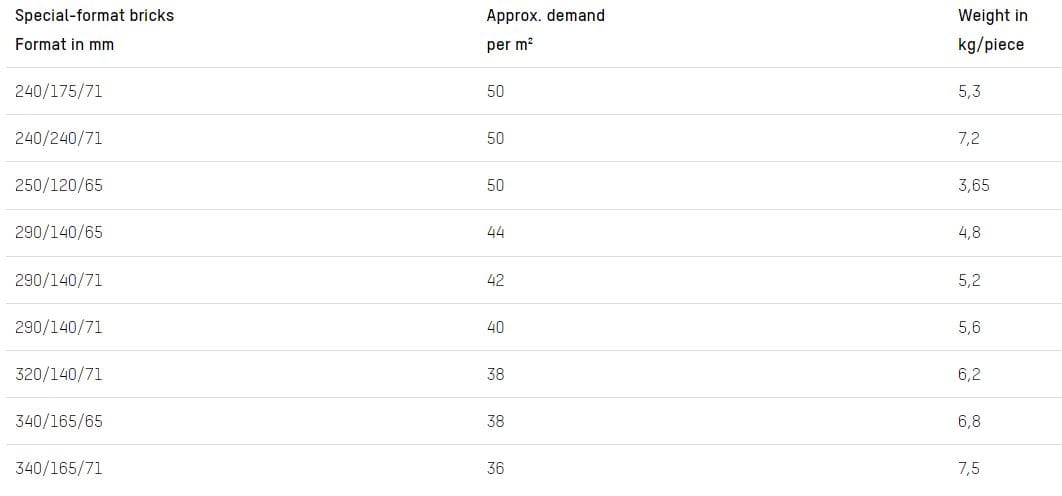Click the "kg/piece" unit label
Image resolution: width=1062 pixels, height=496 pixels.
tap(990, 45)
